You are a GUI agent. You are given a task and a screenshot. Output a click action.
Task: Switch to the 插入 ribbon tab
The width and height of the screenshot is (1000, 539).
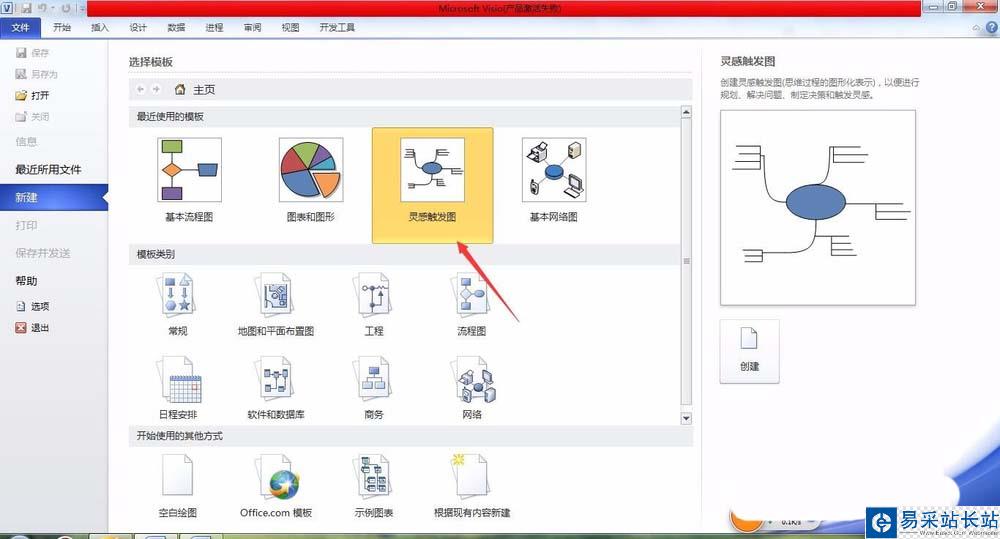(x=100, y=27)
